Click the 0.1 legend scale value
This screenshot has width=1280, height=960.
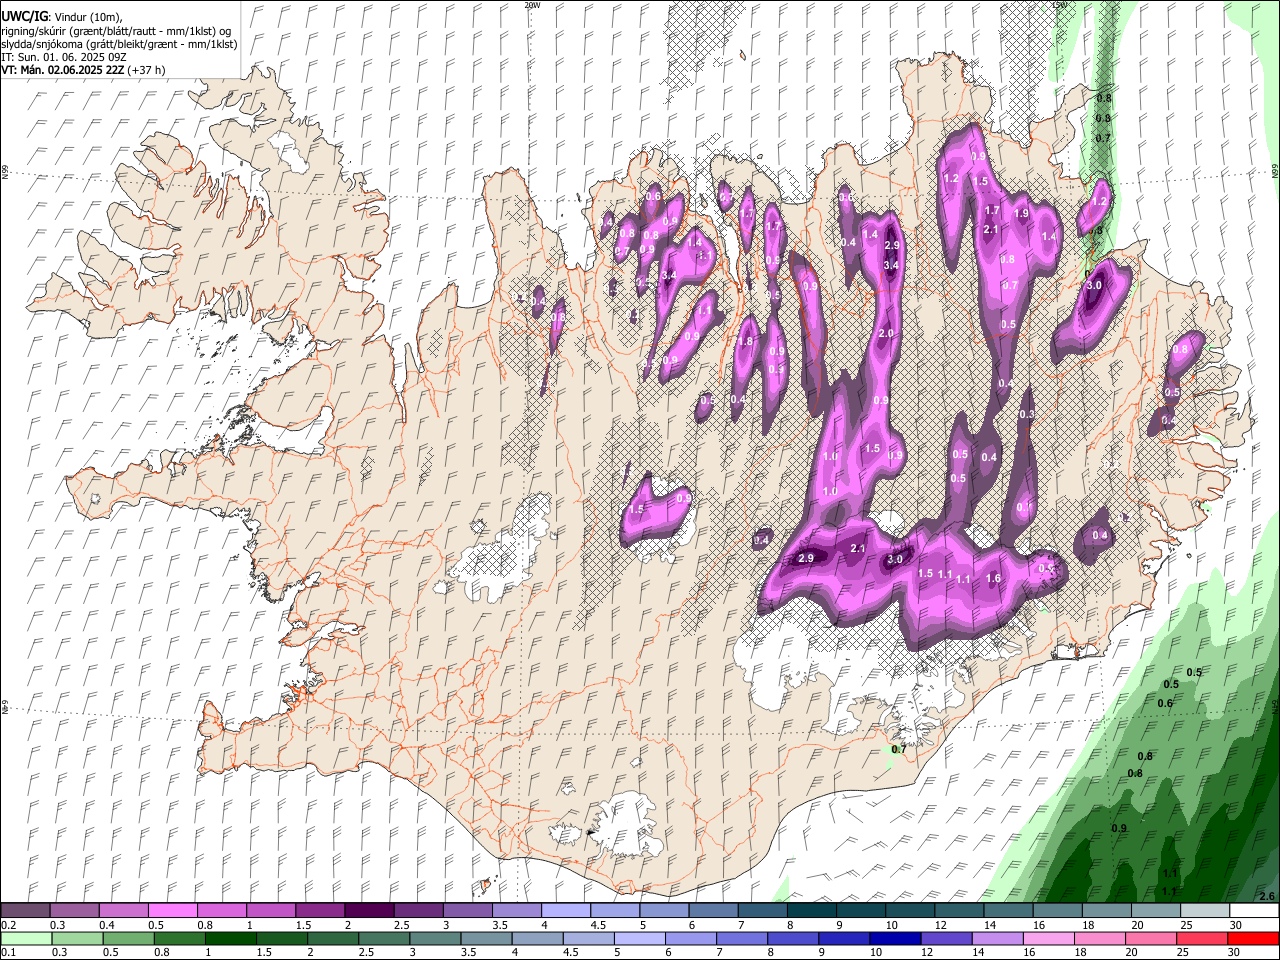tap(8, 953)
